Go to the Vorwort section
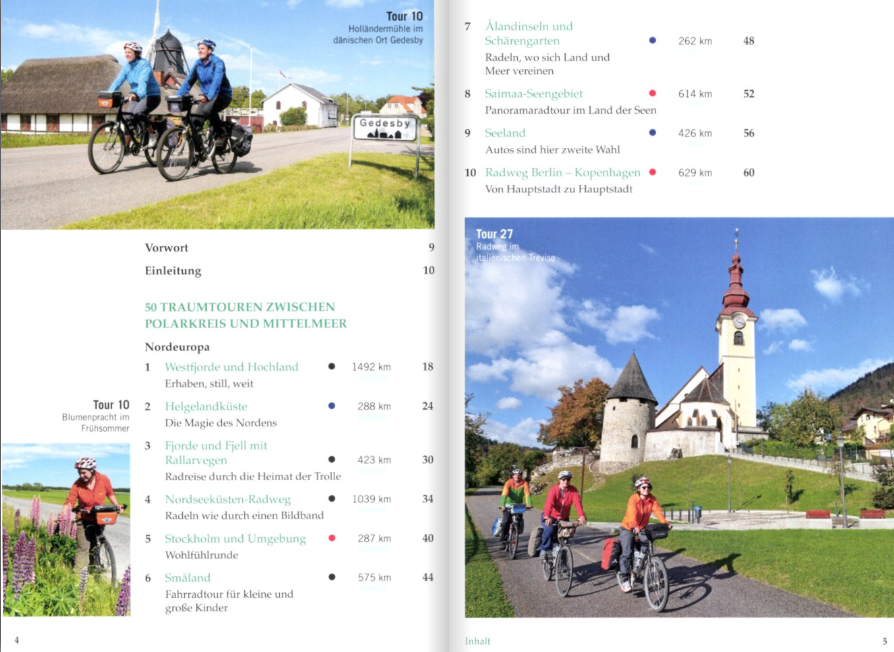894x652 pixels. (166, 248)
